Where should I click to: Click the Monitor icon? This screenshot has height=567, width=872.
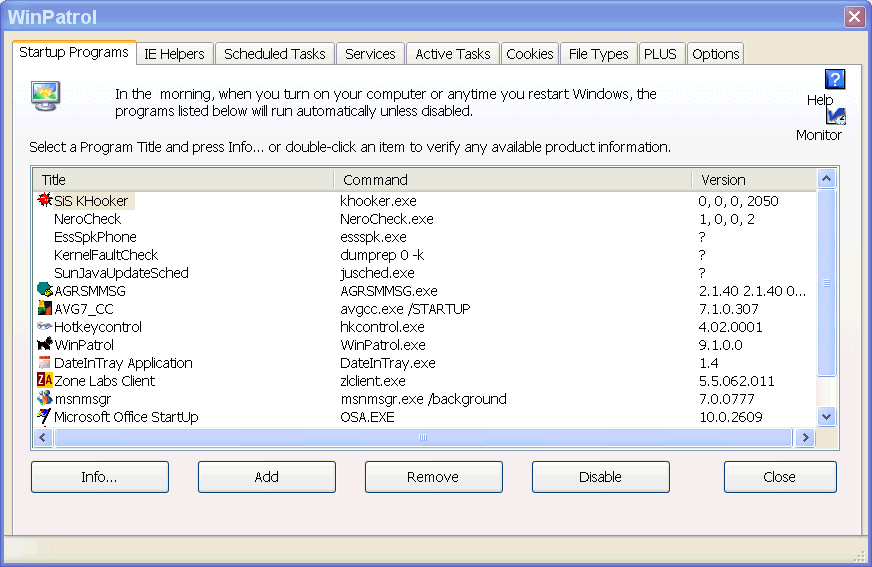836,116
